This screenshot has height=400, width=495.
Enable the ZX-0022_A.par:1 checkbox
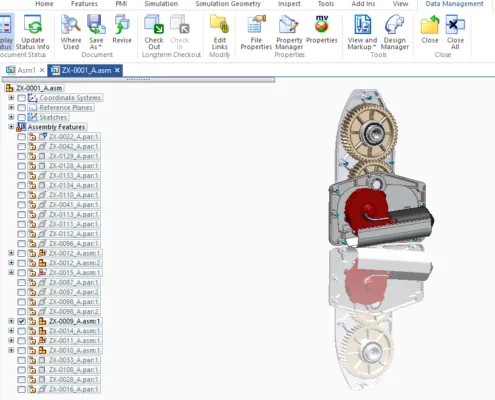[x=21, y=137]
